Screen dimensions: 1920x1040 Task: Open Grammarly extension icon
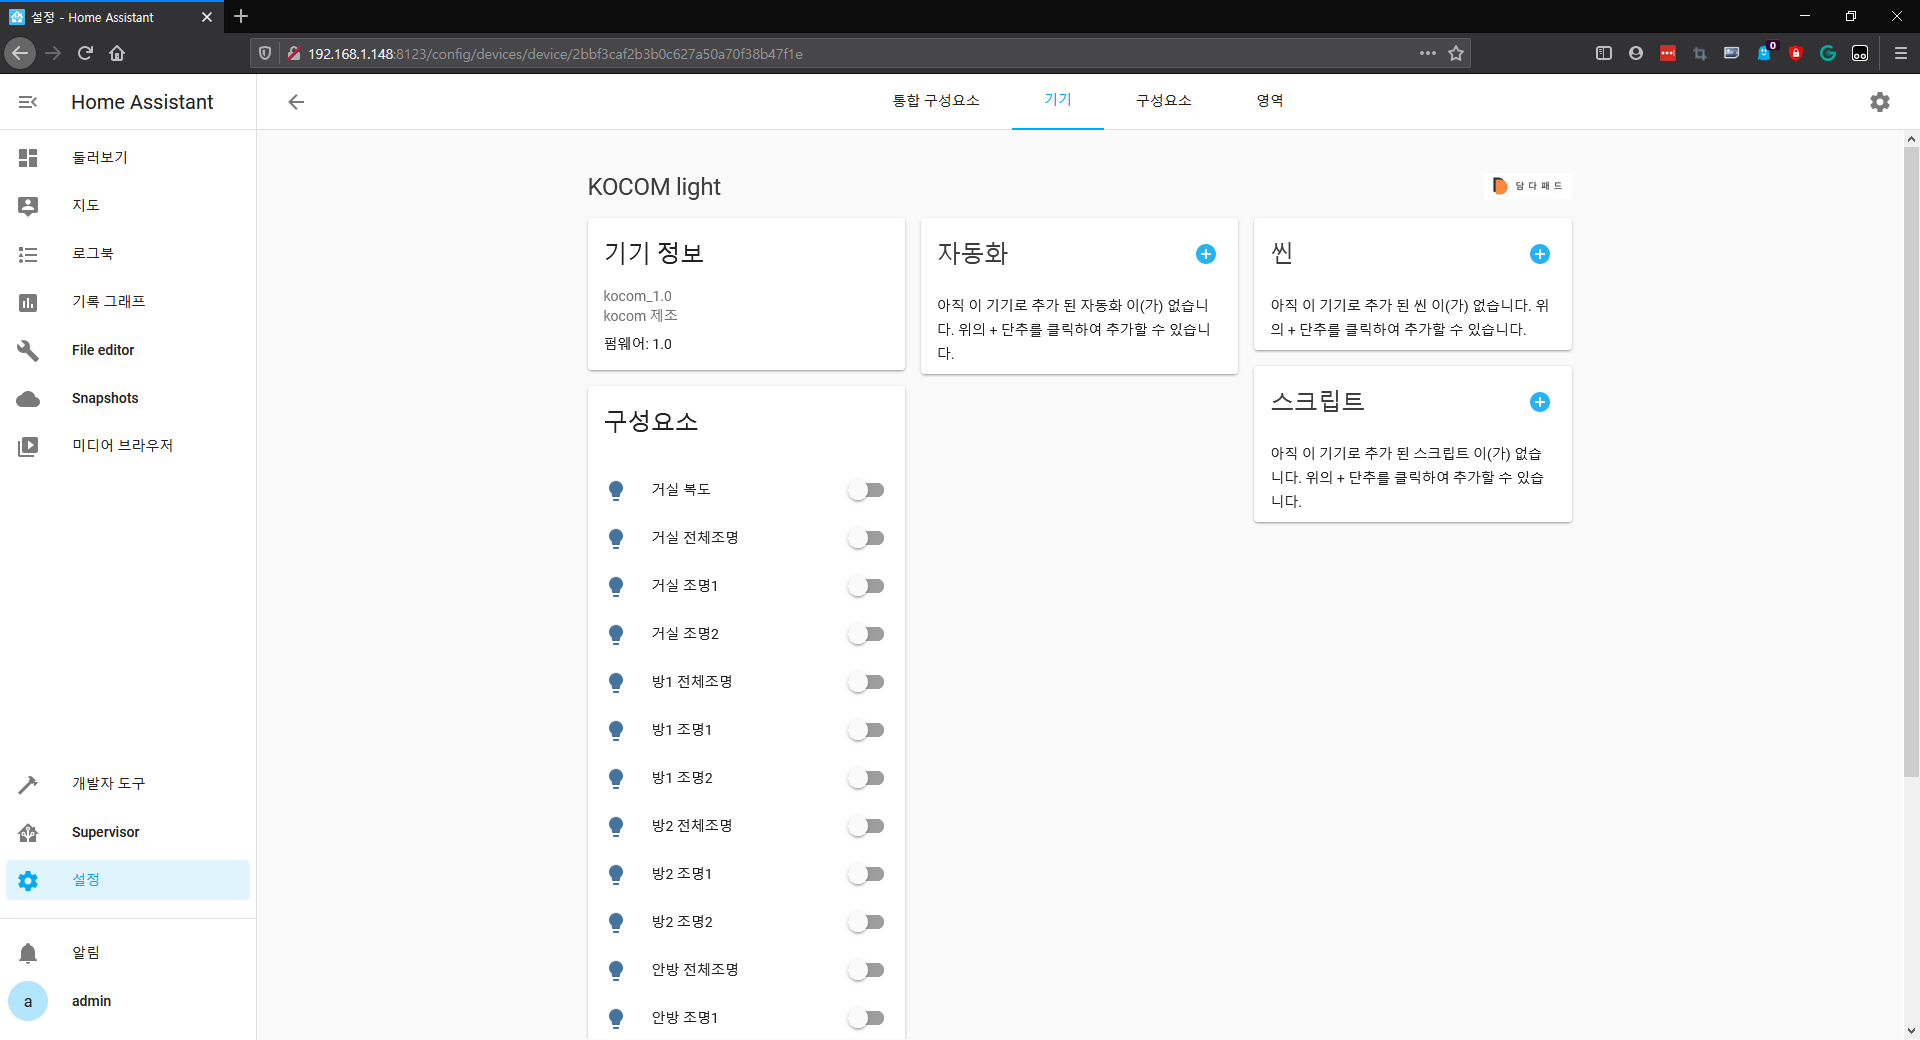click(1828, 53)
